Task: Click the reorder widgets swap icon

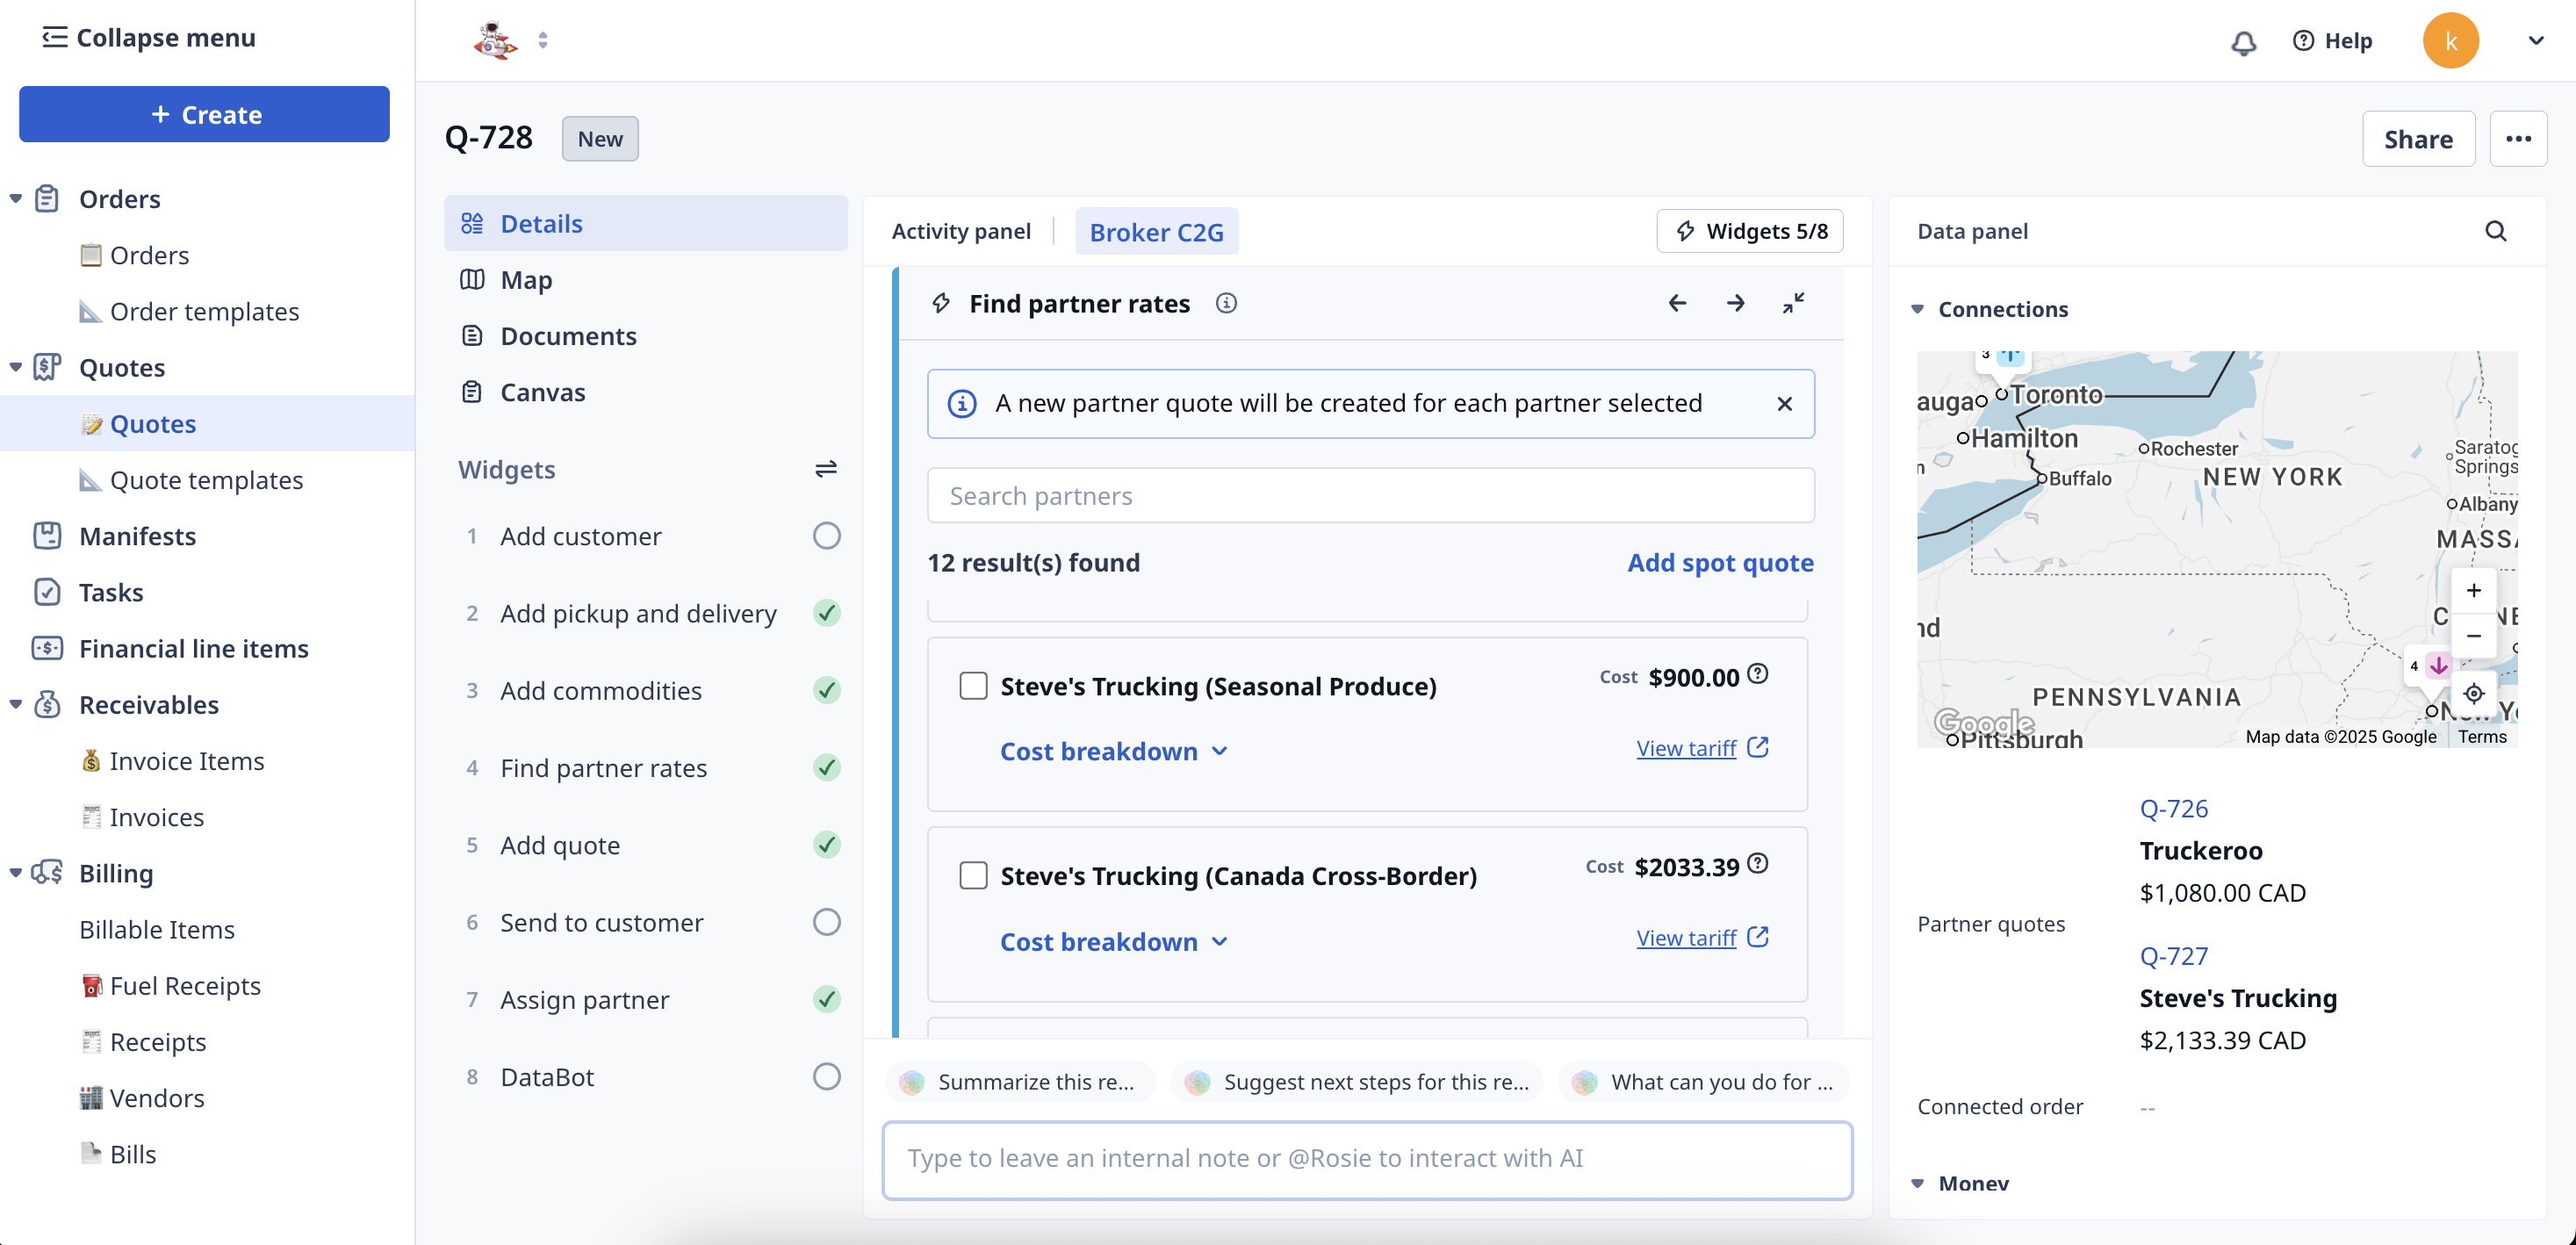Action: pyautogui.click(x=825, y=469)
